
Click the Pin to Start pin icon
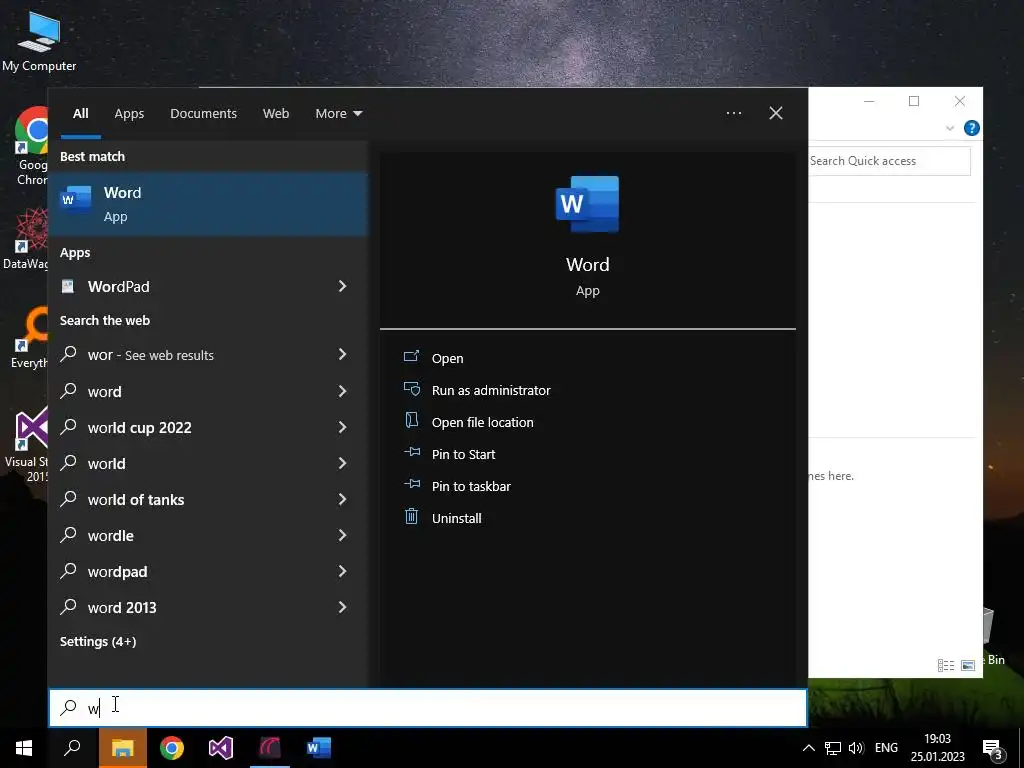pos(411,452)
